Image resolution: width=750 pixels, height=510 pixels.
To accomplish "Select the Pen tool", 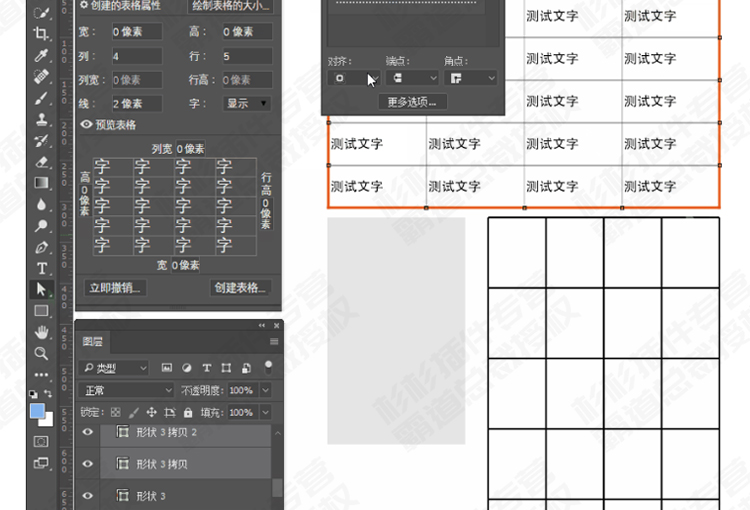I will 41,247.
